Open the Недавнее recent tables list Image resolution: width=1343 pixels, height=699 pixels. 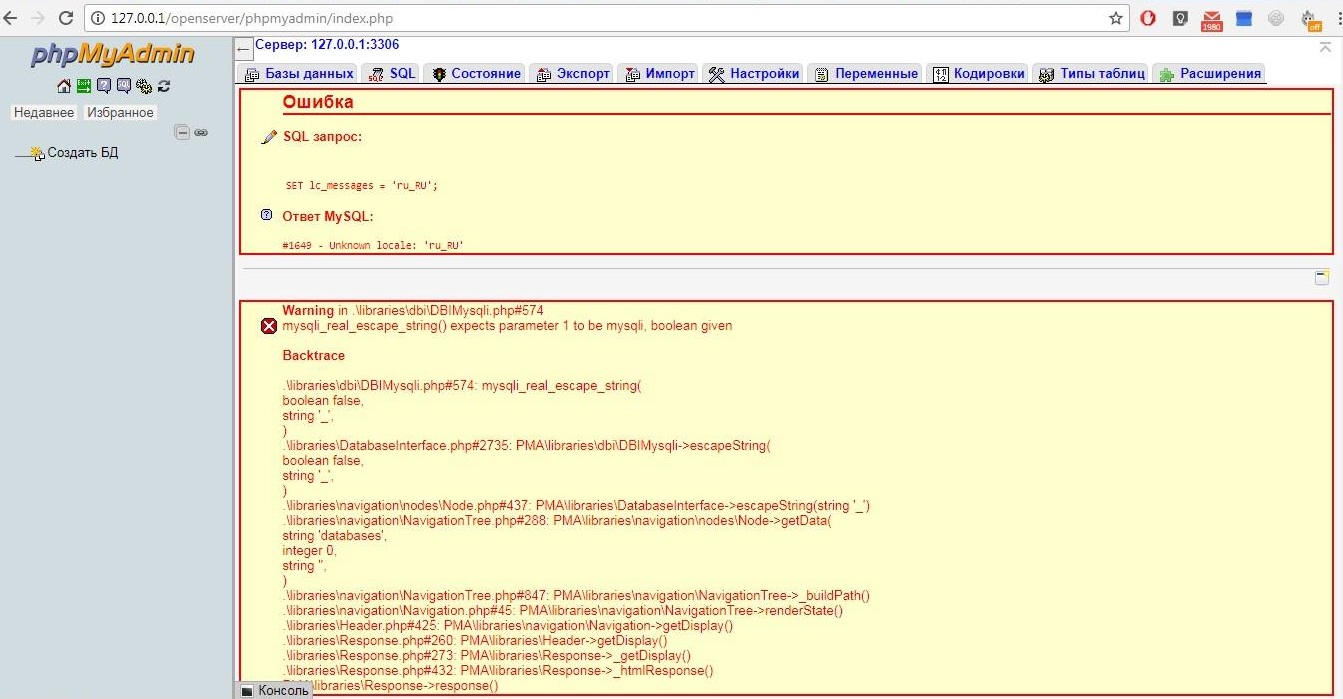click(43, 113)
